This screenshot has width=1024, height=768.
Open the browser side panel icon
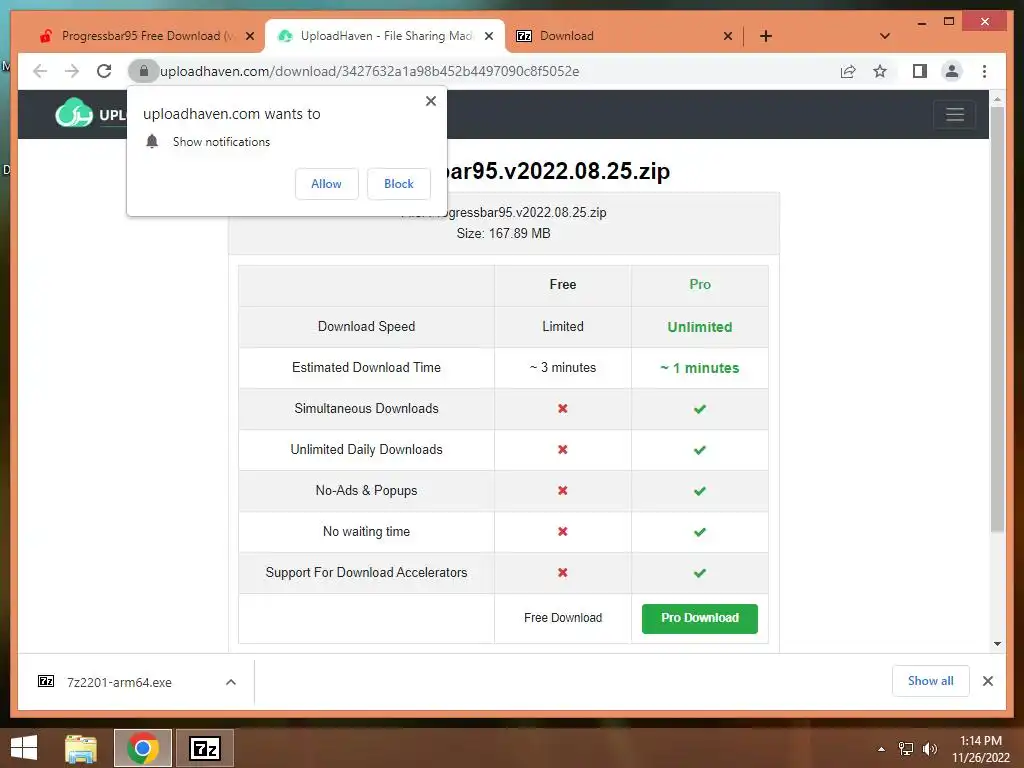920,71
